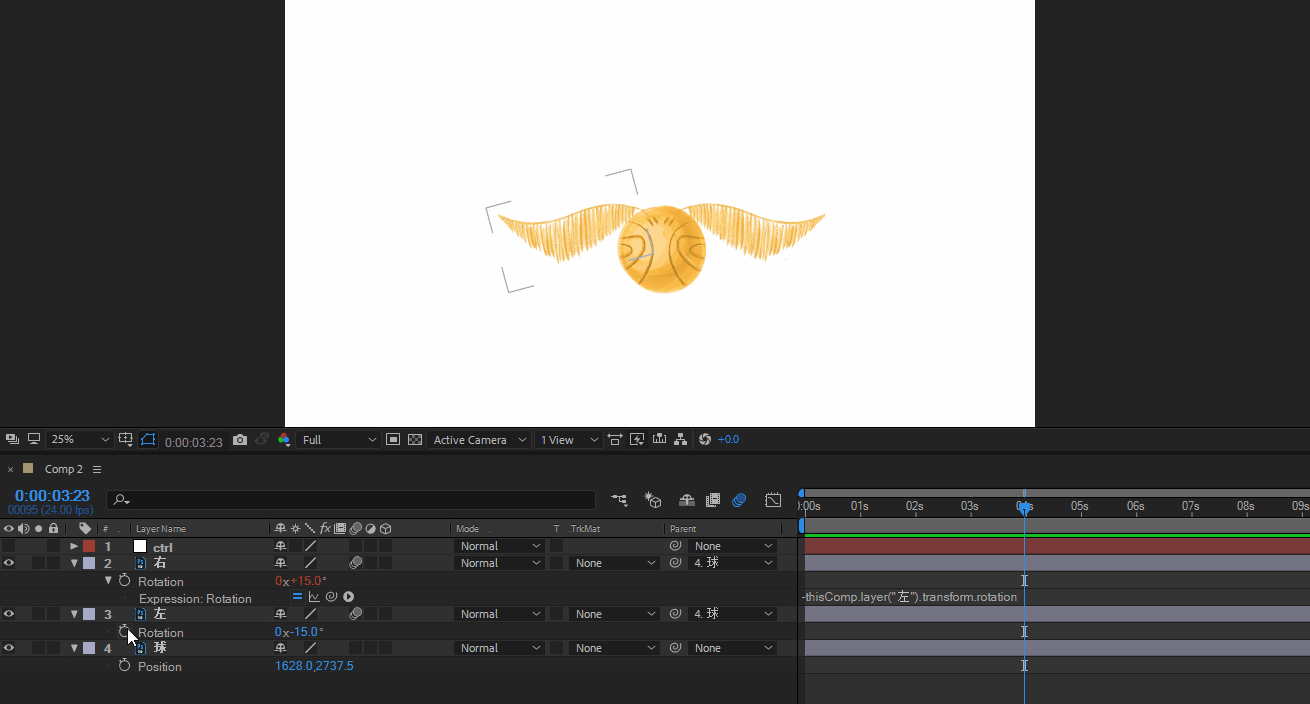Image resolution: width=1310 pixels, height=704 pixels.
Task: Close the Comp 2 tab
Action: (10, 468)
